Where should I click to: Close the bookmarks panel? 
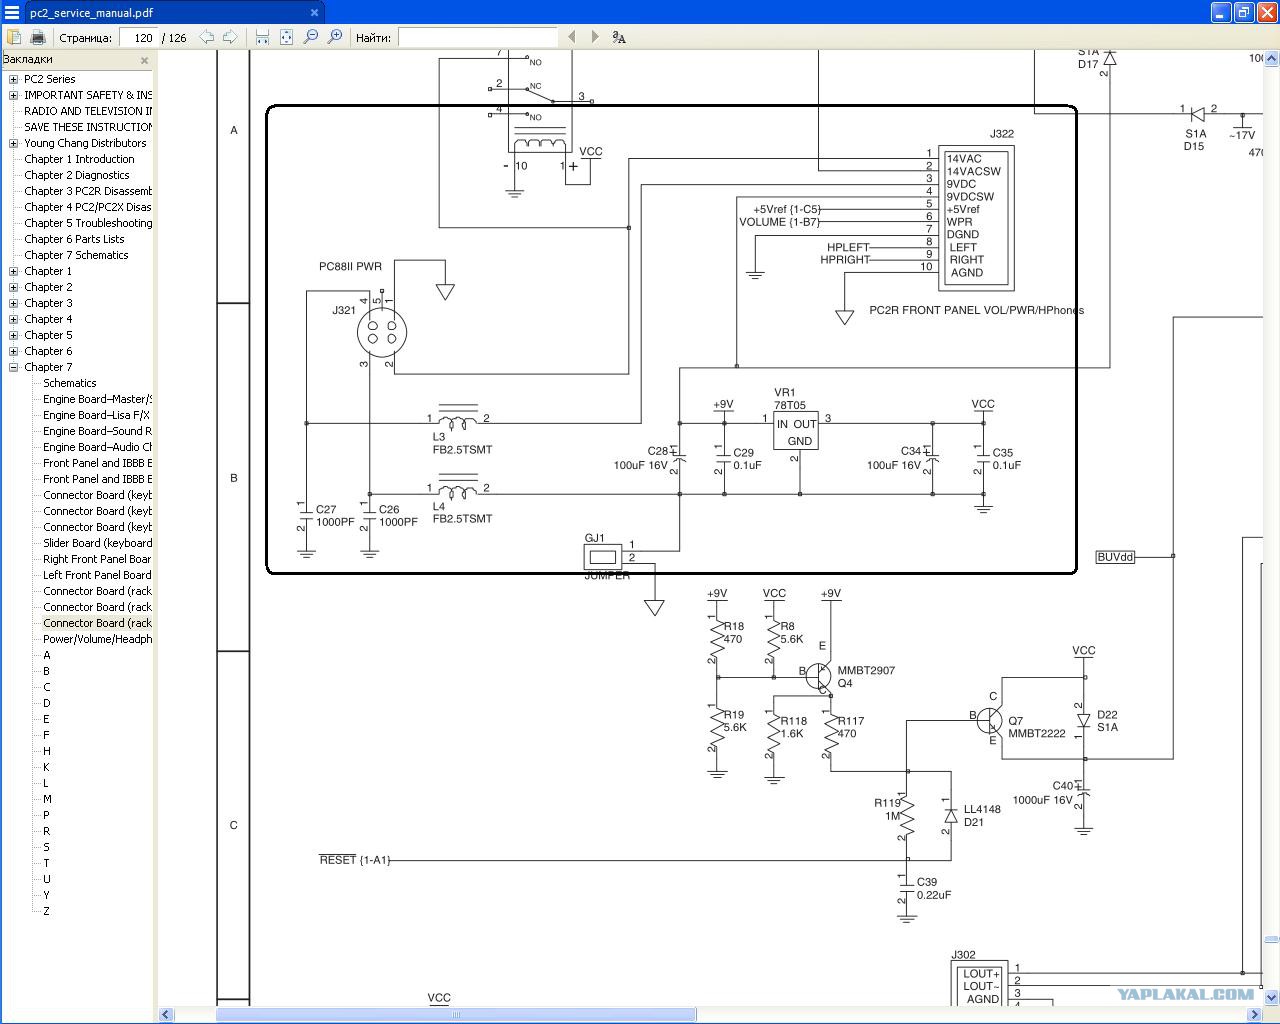pos(144,60)
